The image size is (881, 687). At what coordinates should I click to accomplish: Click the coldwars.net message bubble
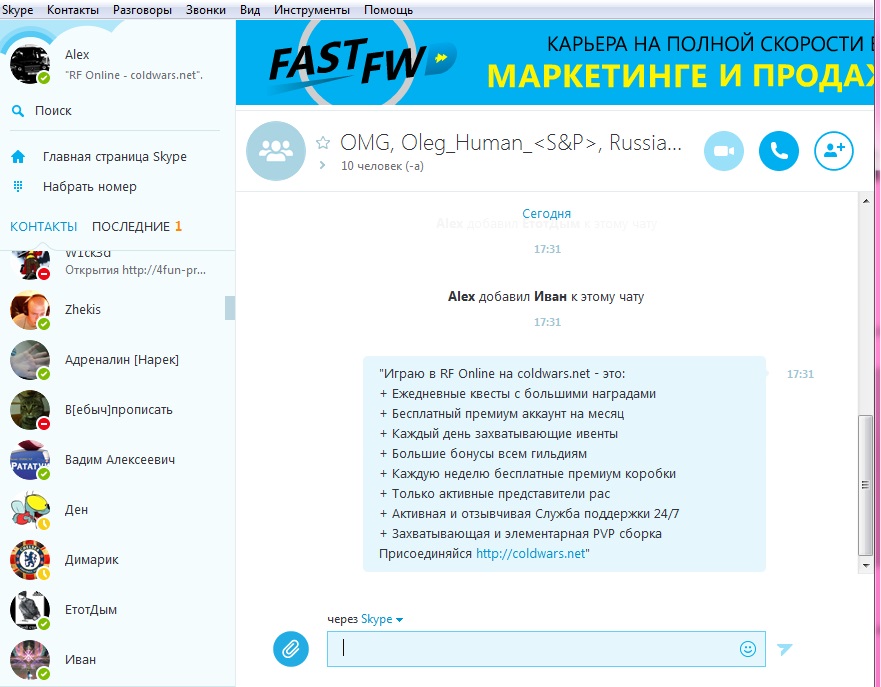(x=564, y=463)
